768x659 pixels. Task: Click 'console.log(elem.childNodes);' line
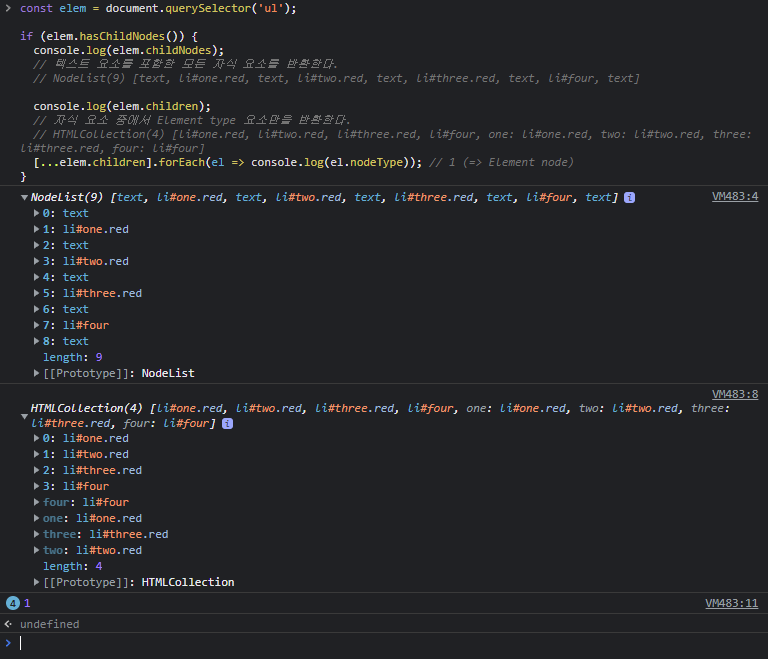(x=128, y=50)
